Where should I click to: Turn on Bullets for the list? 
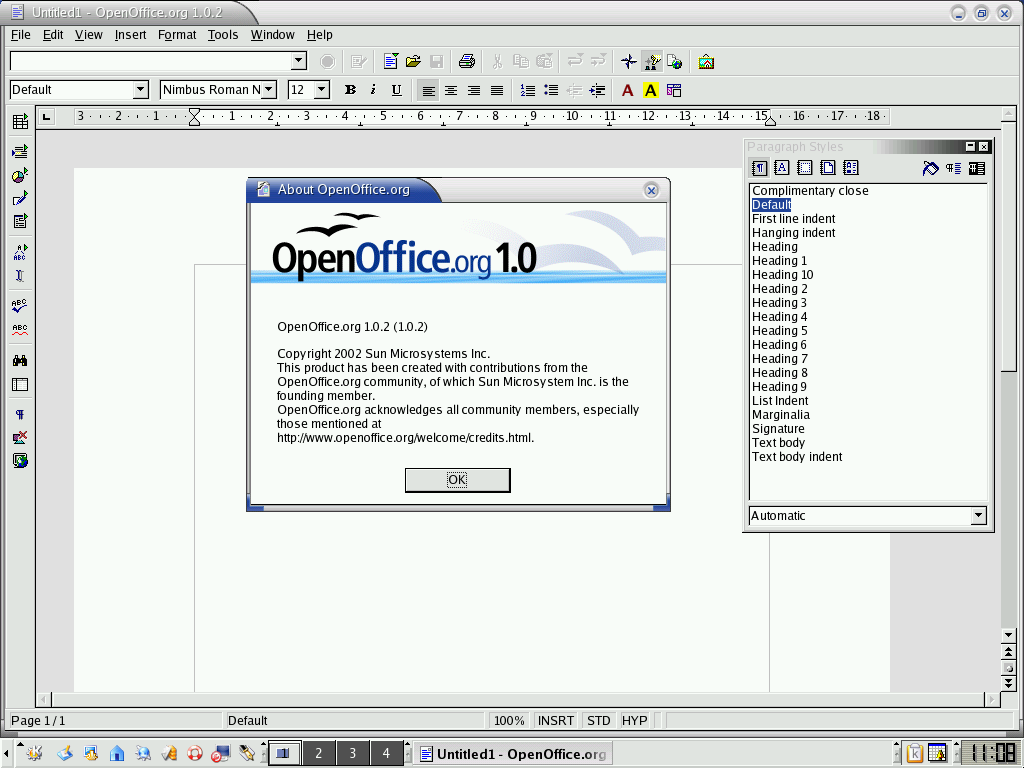click(551, 90)
